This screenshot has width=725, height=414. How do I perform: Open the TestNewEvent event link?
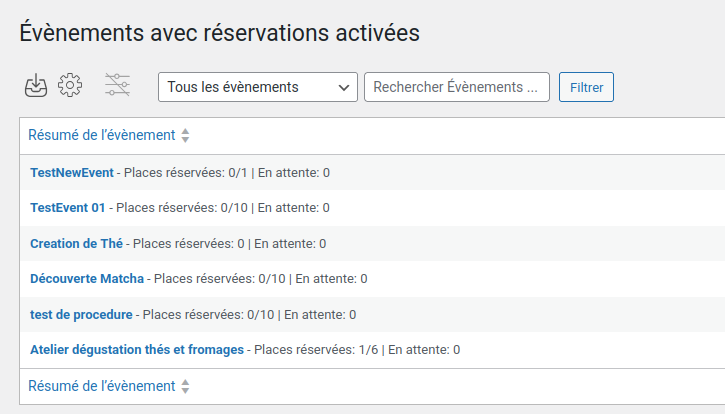tap(72, 173)
